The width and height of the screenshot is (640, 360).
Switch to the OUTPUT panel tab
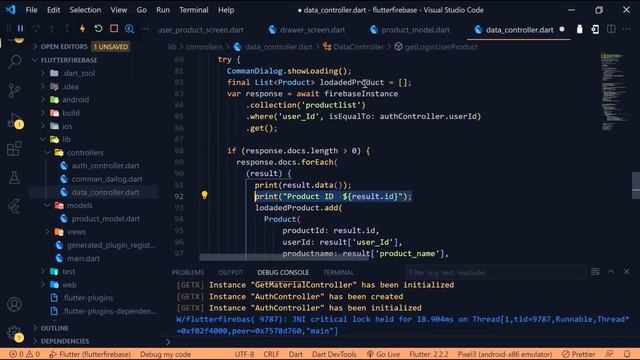[x=231, y=272]
